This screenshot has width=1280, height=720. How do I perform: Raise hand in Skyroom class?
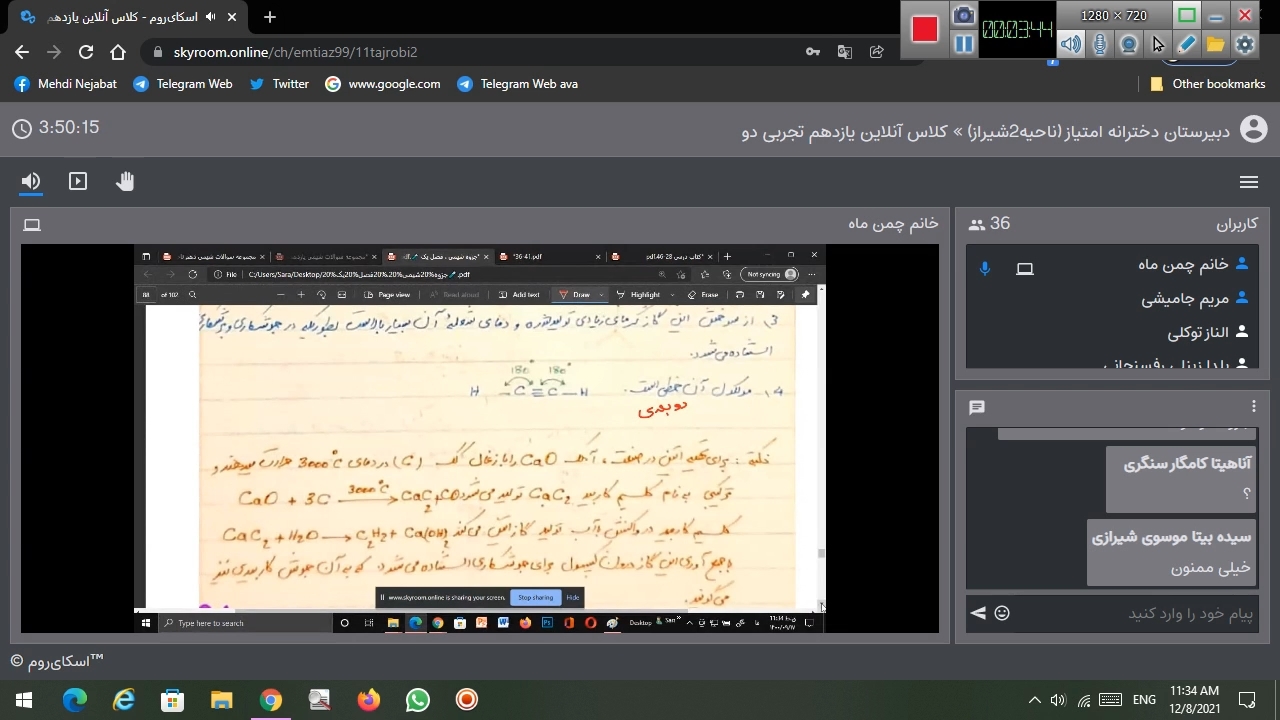[125, 181]
